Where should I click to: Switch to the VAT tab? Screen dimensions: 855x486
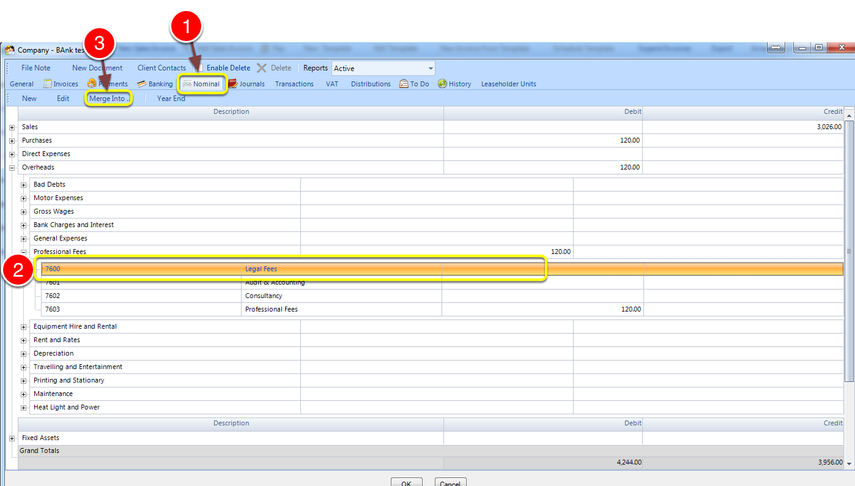tap(332, 84)
